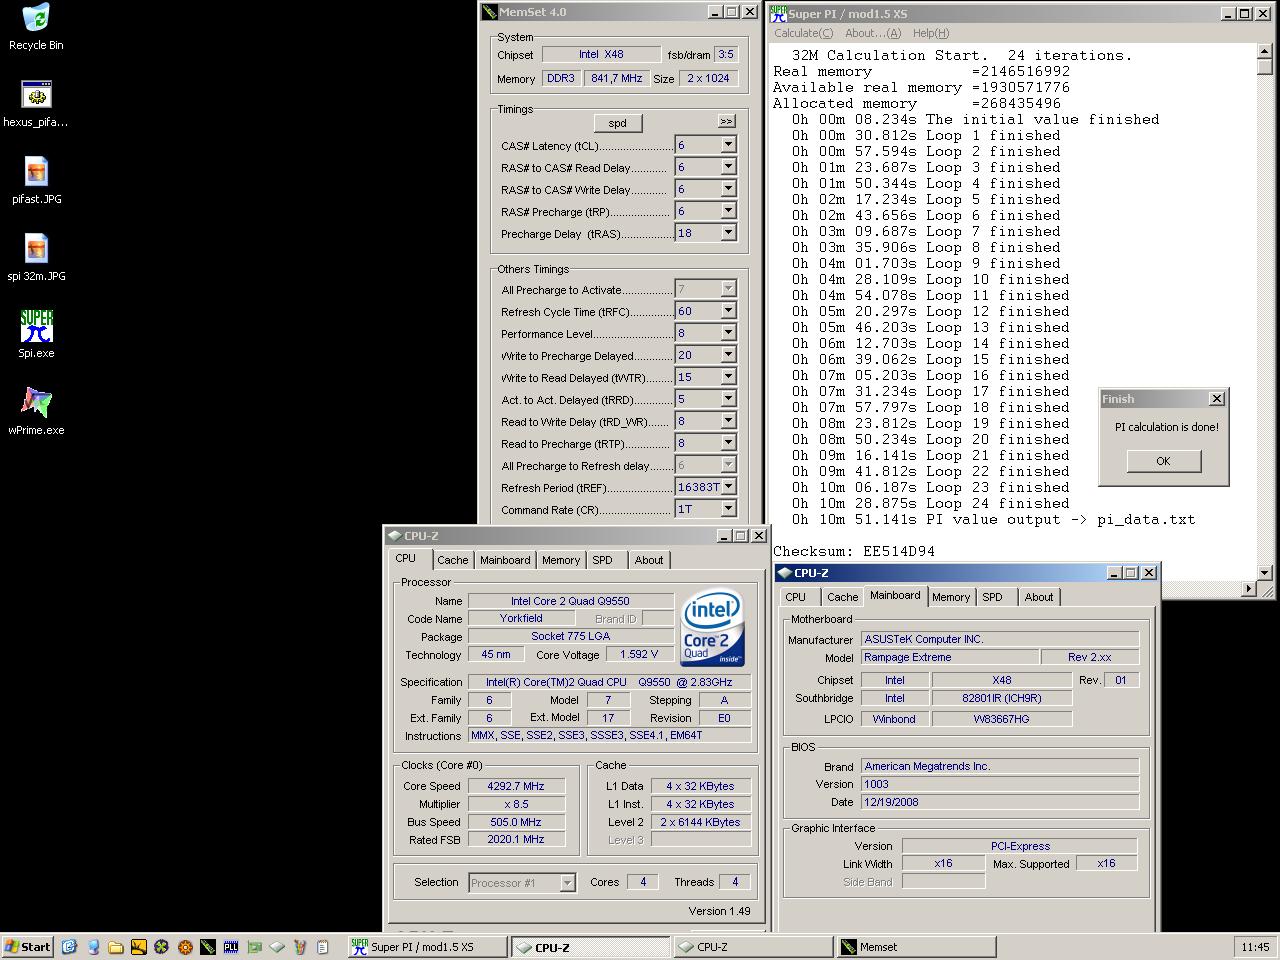
Task: Launch wPrime.exe from the desktop
Action: click(x=36, y=412)
